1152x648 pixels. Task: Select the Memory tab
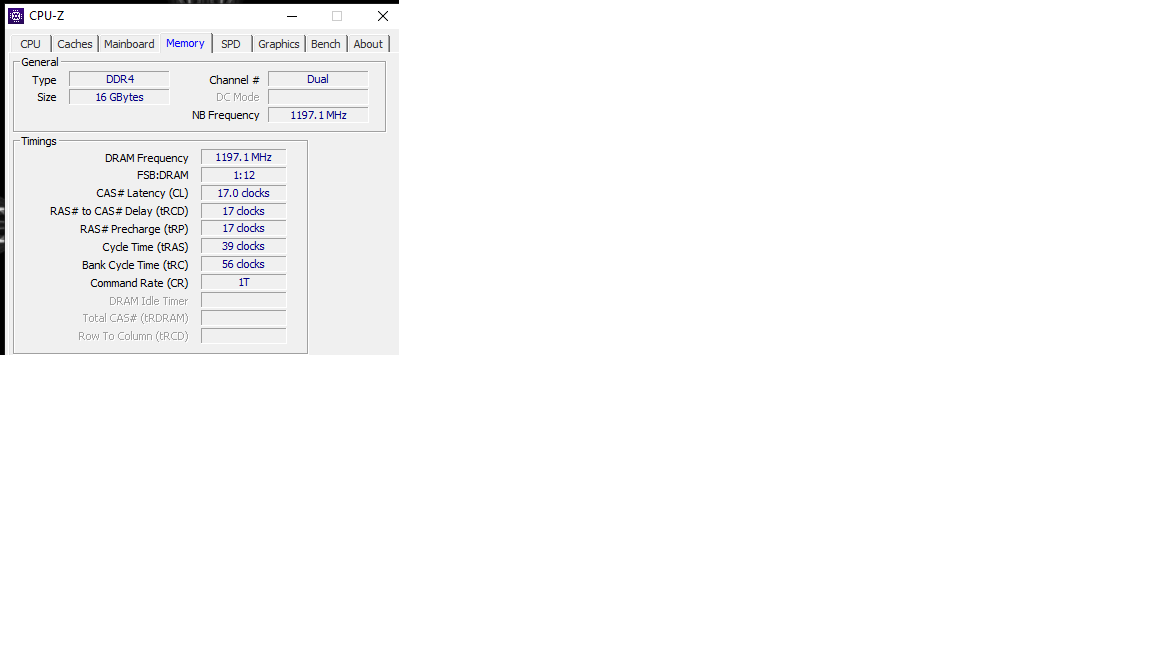[x=185, y=43]
